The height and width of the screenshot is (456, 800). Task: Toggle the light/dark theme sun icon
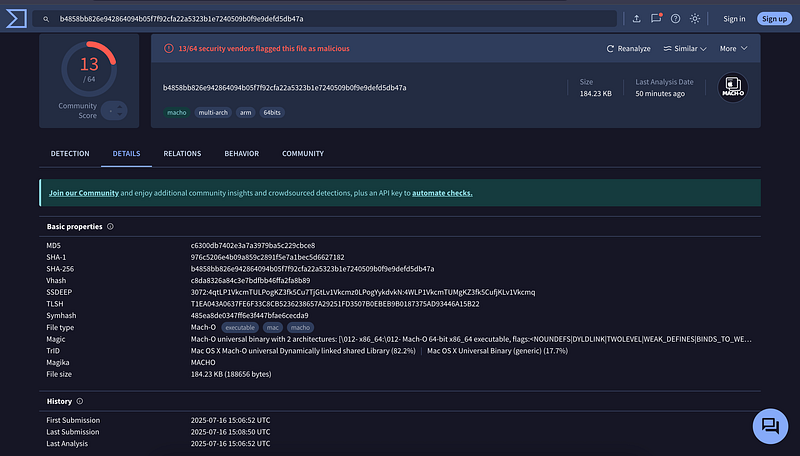[x=696, y=18]
